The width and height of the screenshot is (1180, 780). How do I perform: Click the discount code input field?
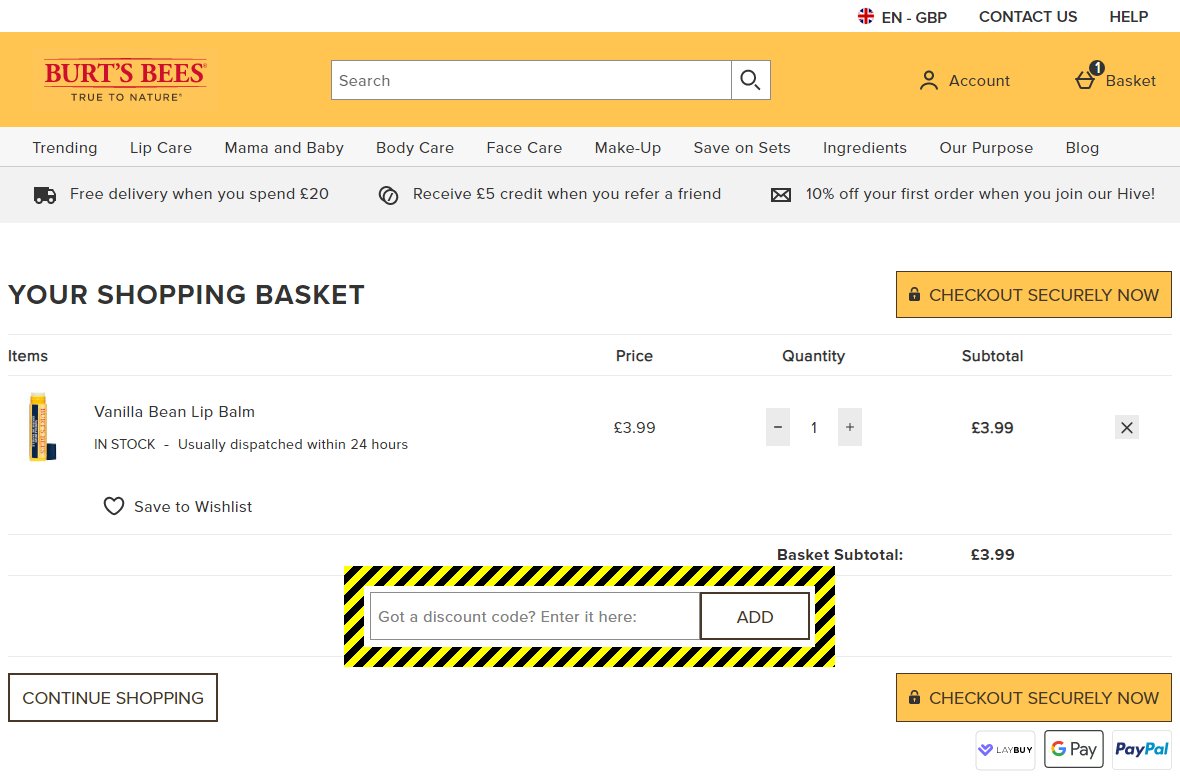pos(535,617)
